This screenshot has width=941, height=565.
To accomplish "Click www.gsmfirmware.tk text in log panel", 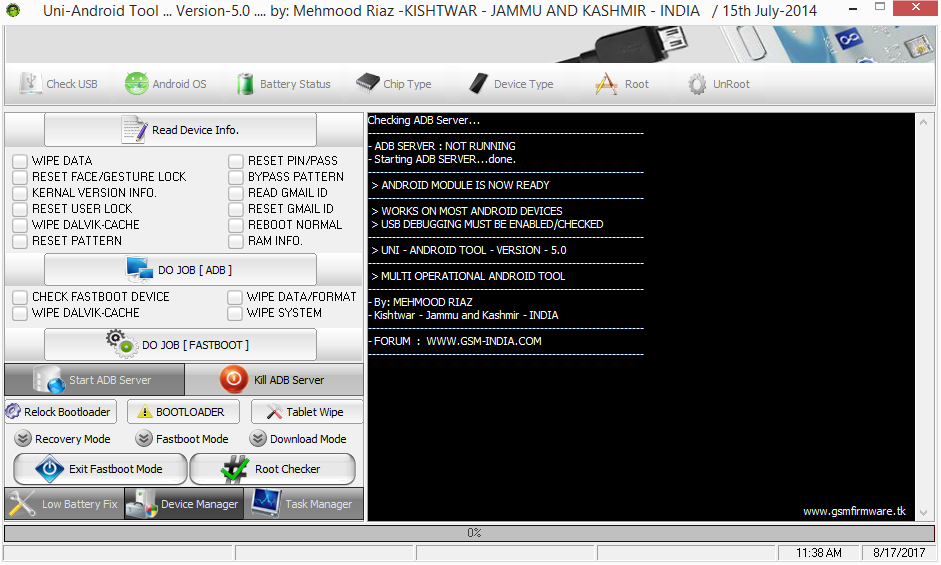I will pos(855,511).
